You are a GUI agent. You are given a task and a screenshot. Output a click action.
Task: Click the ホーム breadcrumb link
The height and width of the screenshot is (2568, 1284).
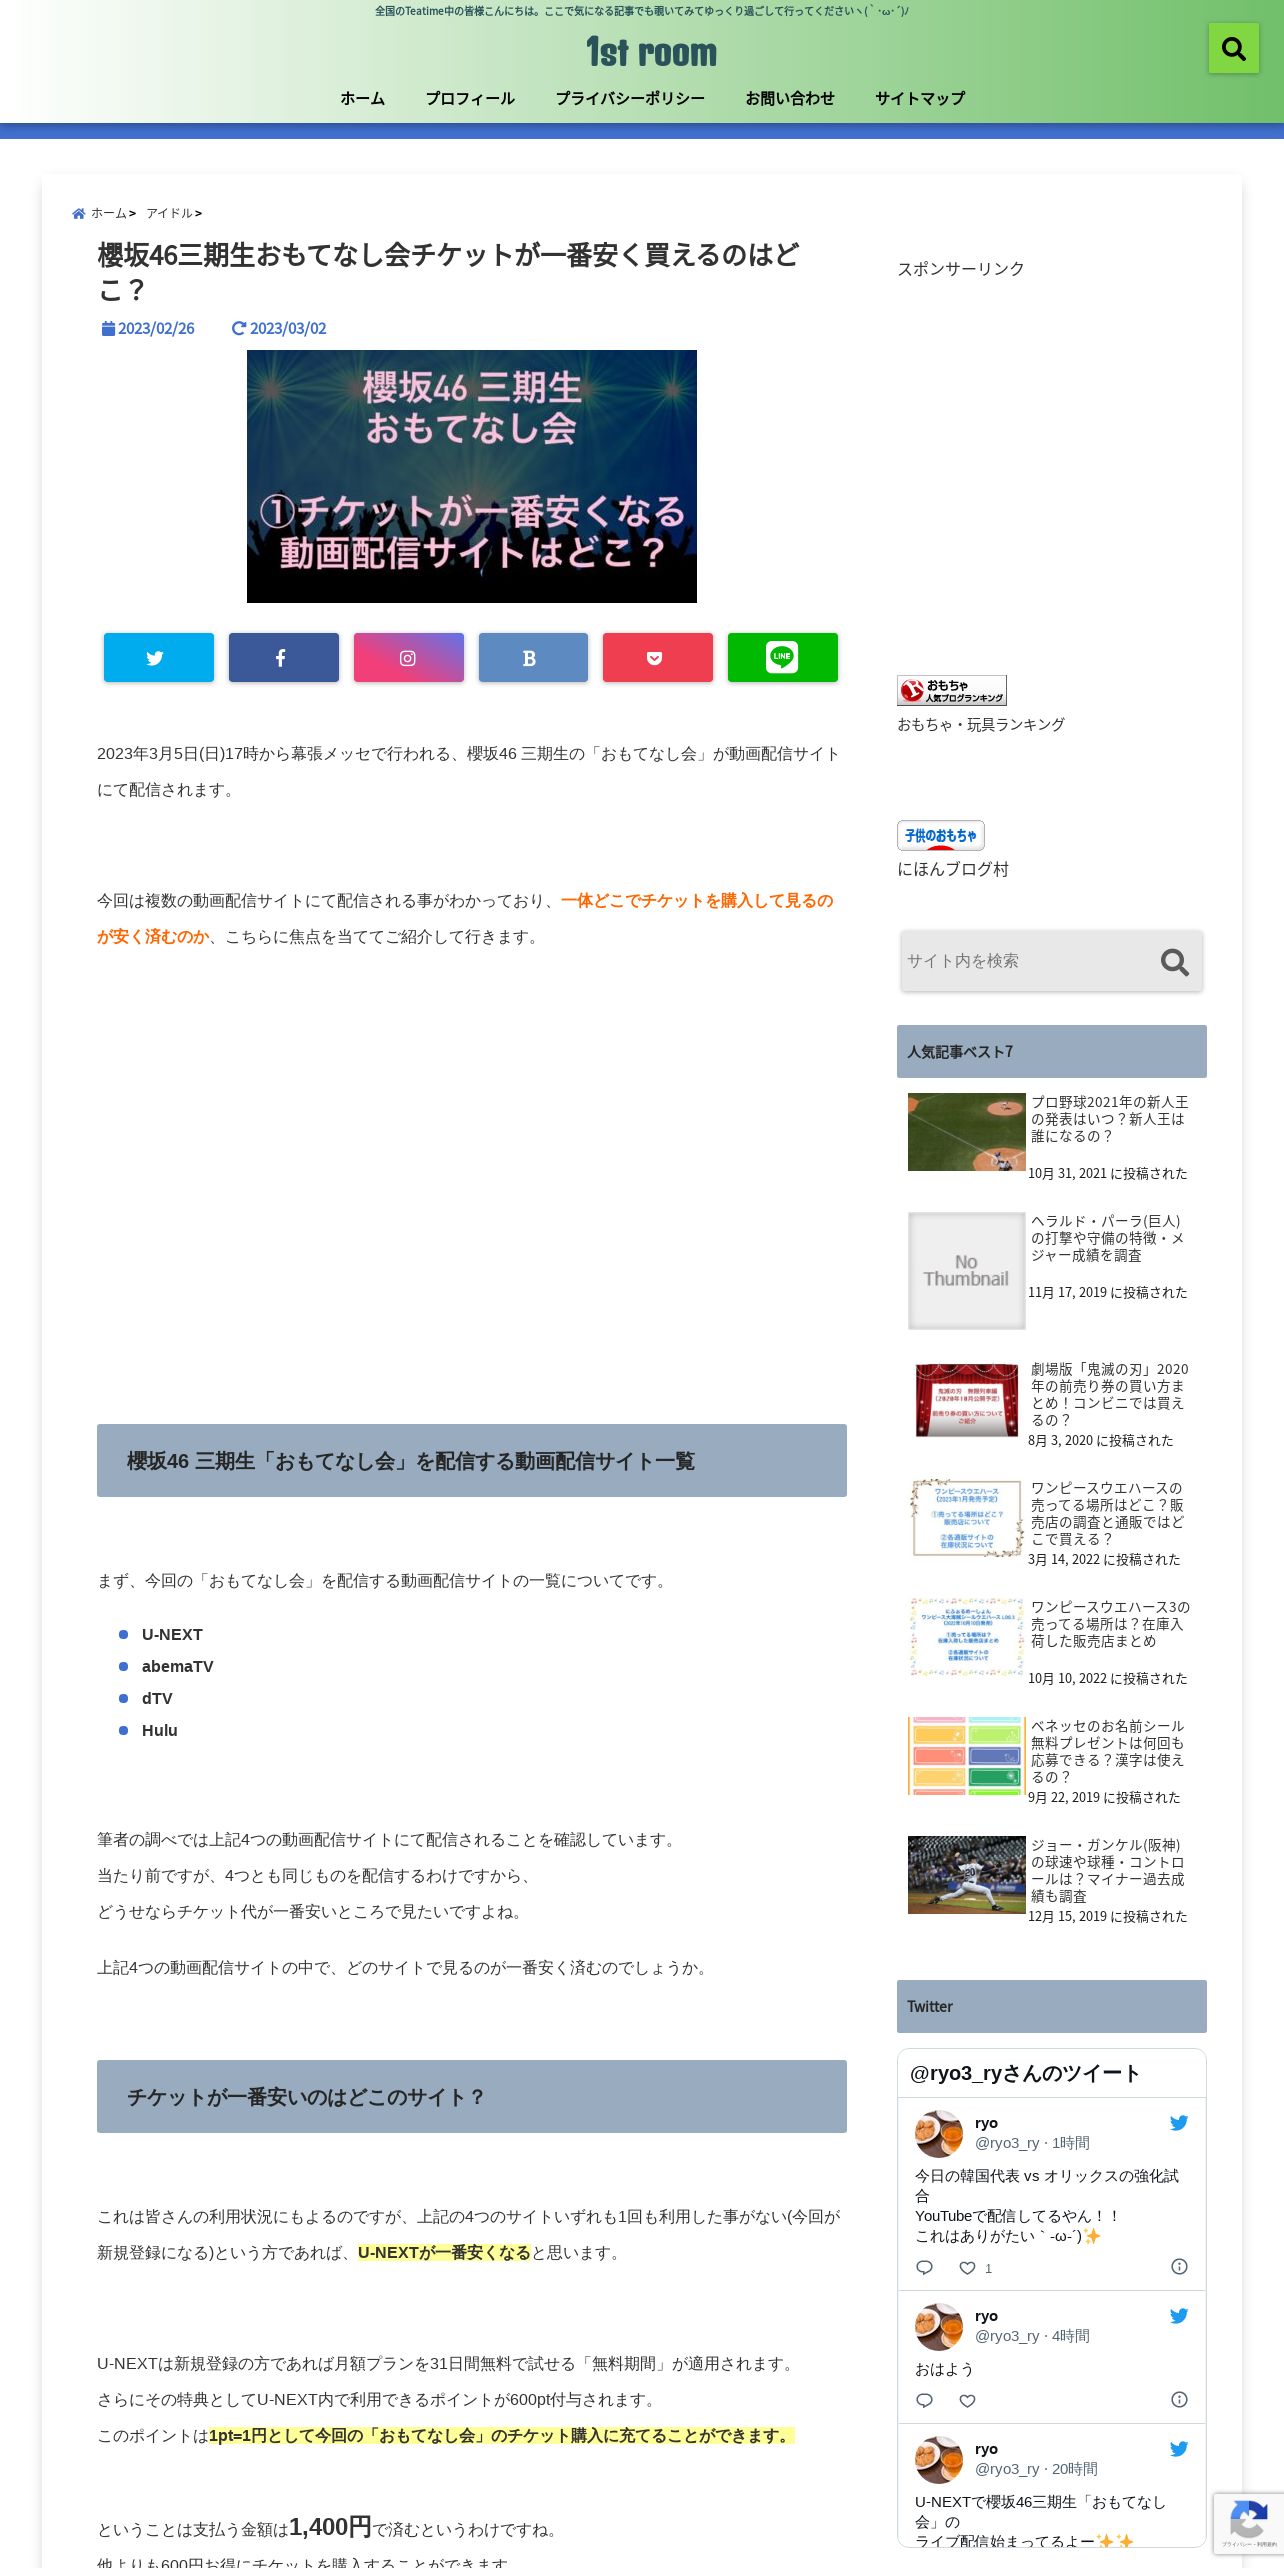point(109,213)
